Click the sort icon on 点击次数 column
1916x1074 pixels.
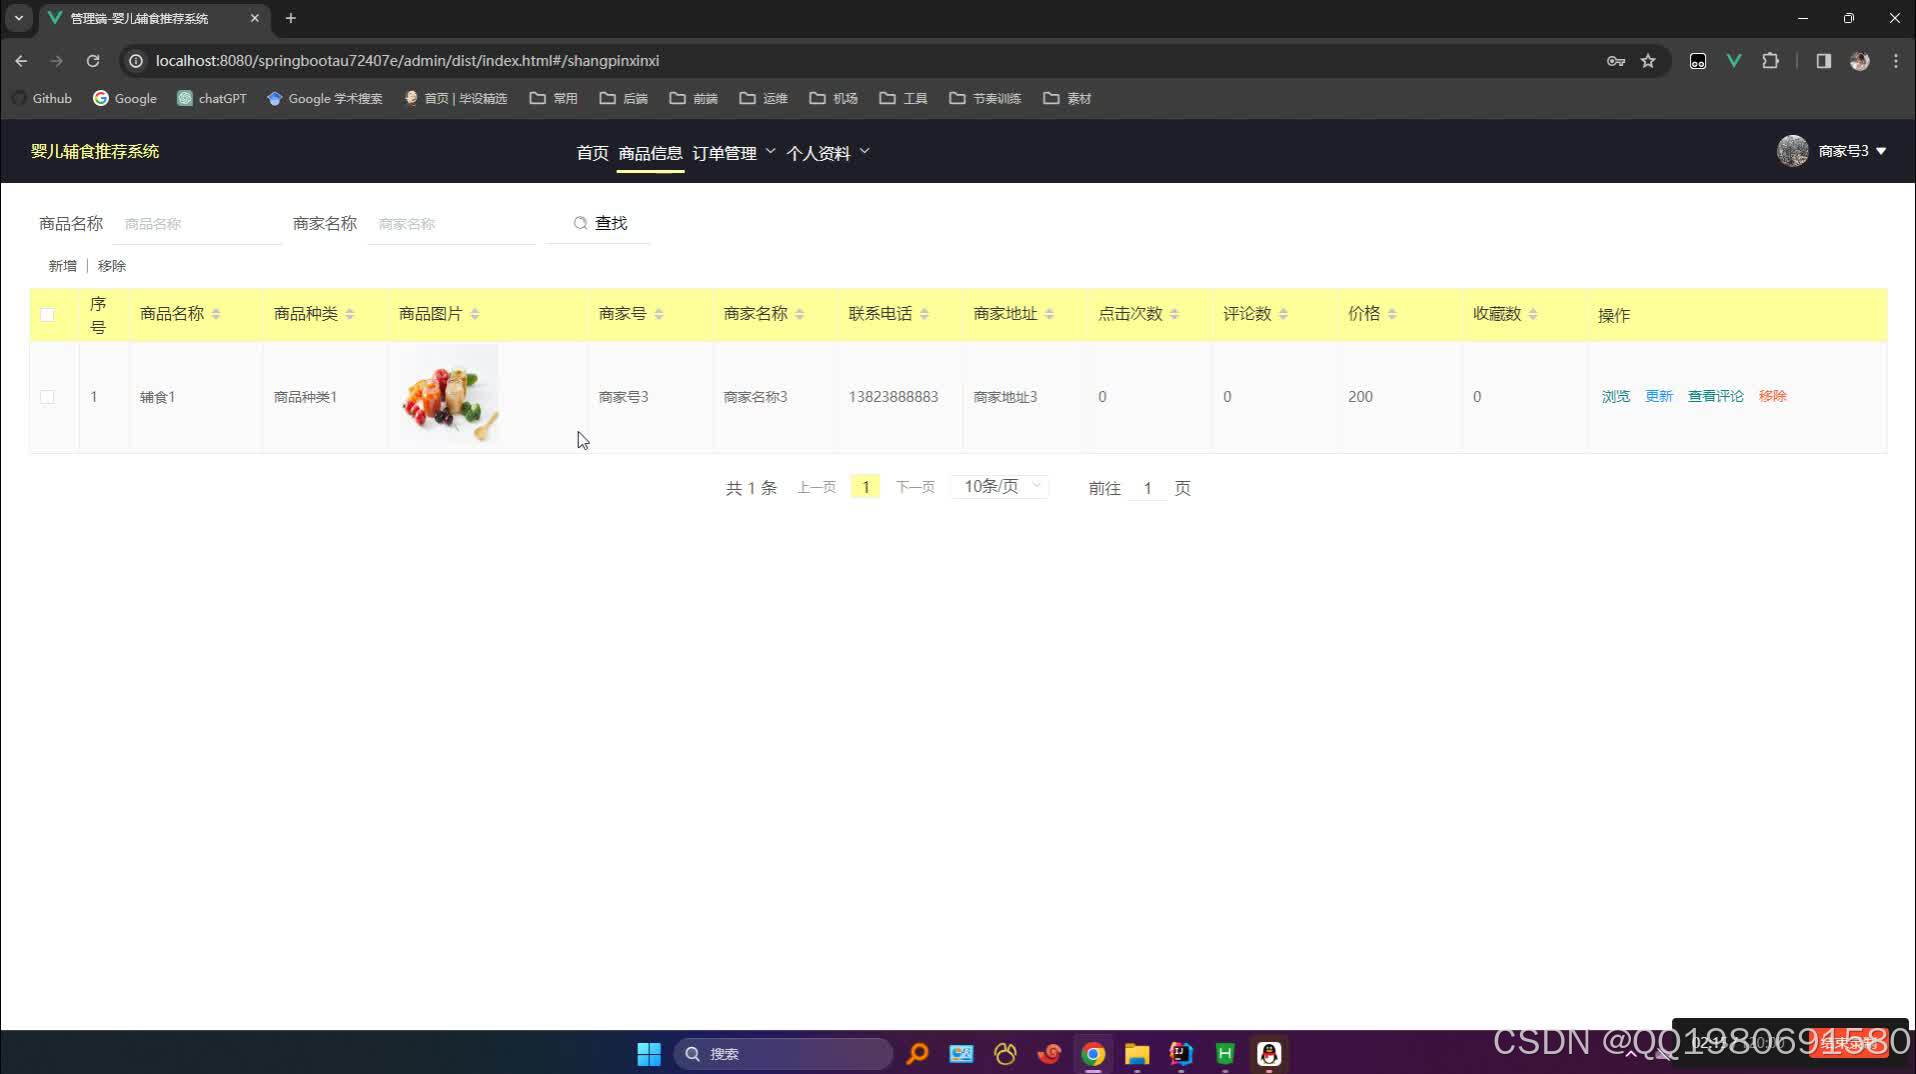(x=1176, y=313)
